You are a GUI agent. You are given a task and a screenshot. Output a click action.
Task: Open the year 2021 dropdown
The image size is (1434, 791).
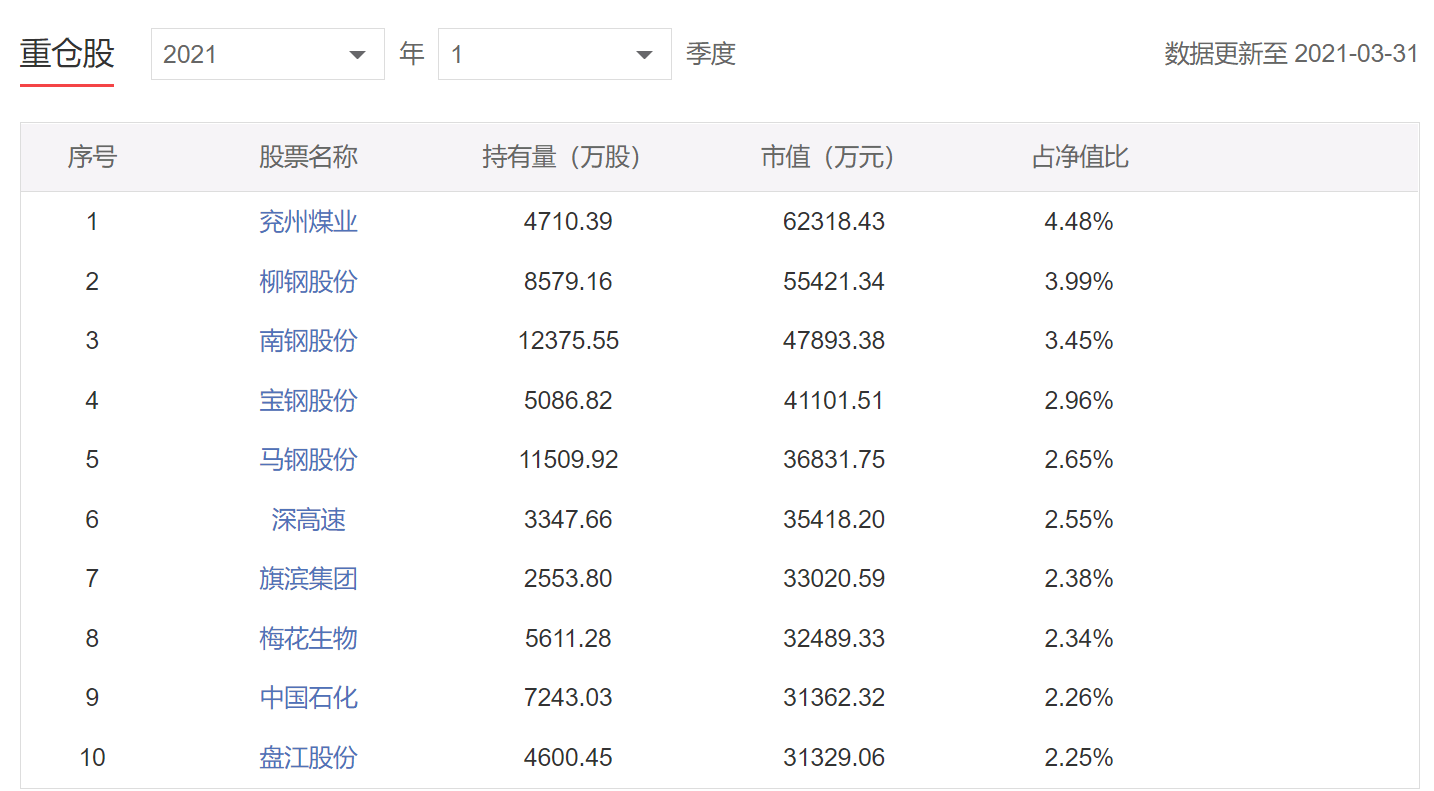266,54
